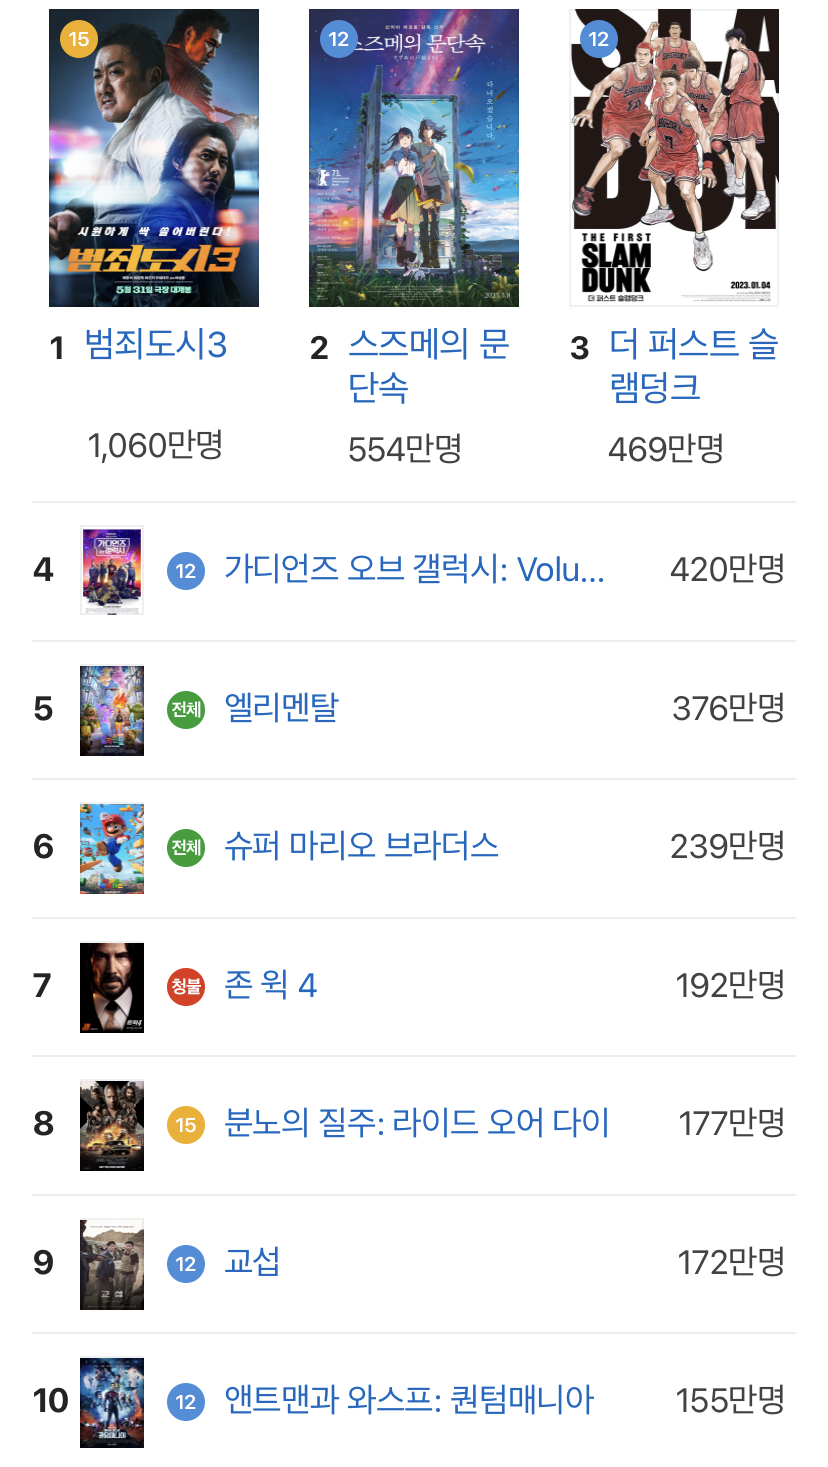Viewport: 828px width, 1467px height.
Task: Open the 슈퍼 마리오 브라더스 link
Action: 361,846
